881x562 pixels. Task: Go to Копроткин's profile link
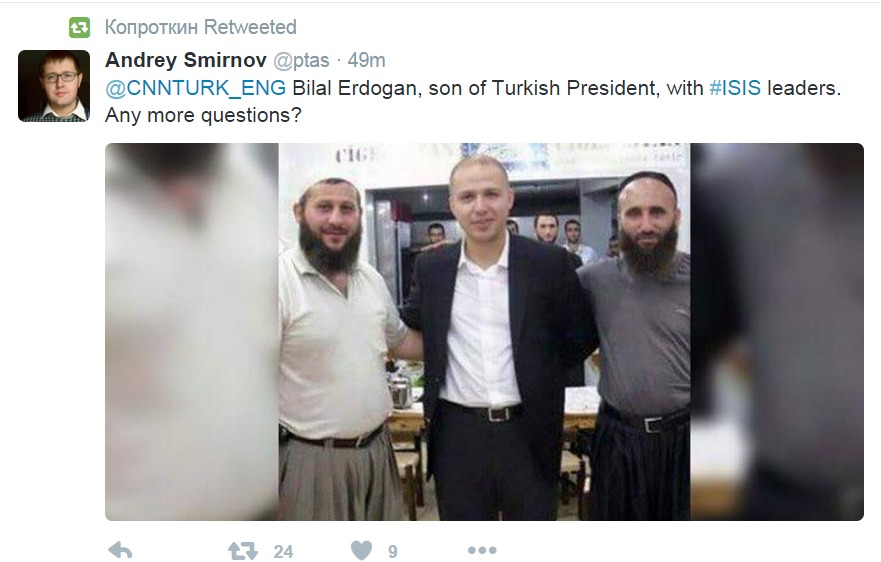point(152,27)
